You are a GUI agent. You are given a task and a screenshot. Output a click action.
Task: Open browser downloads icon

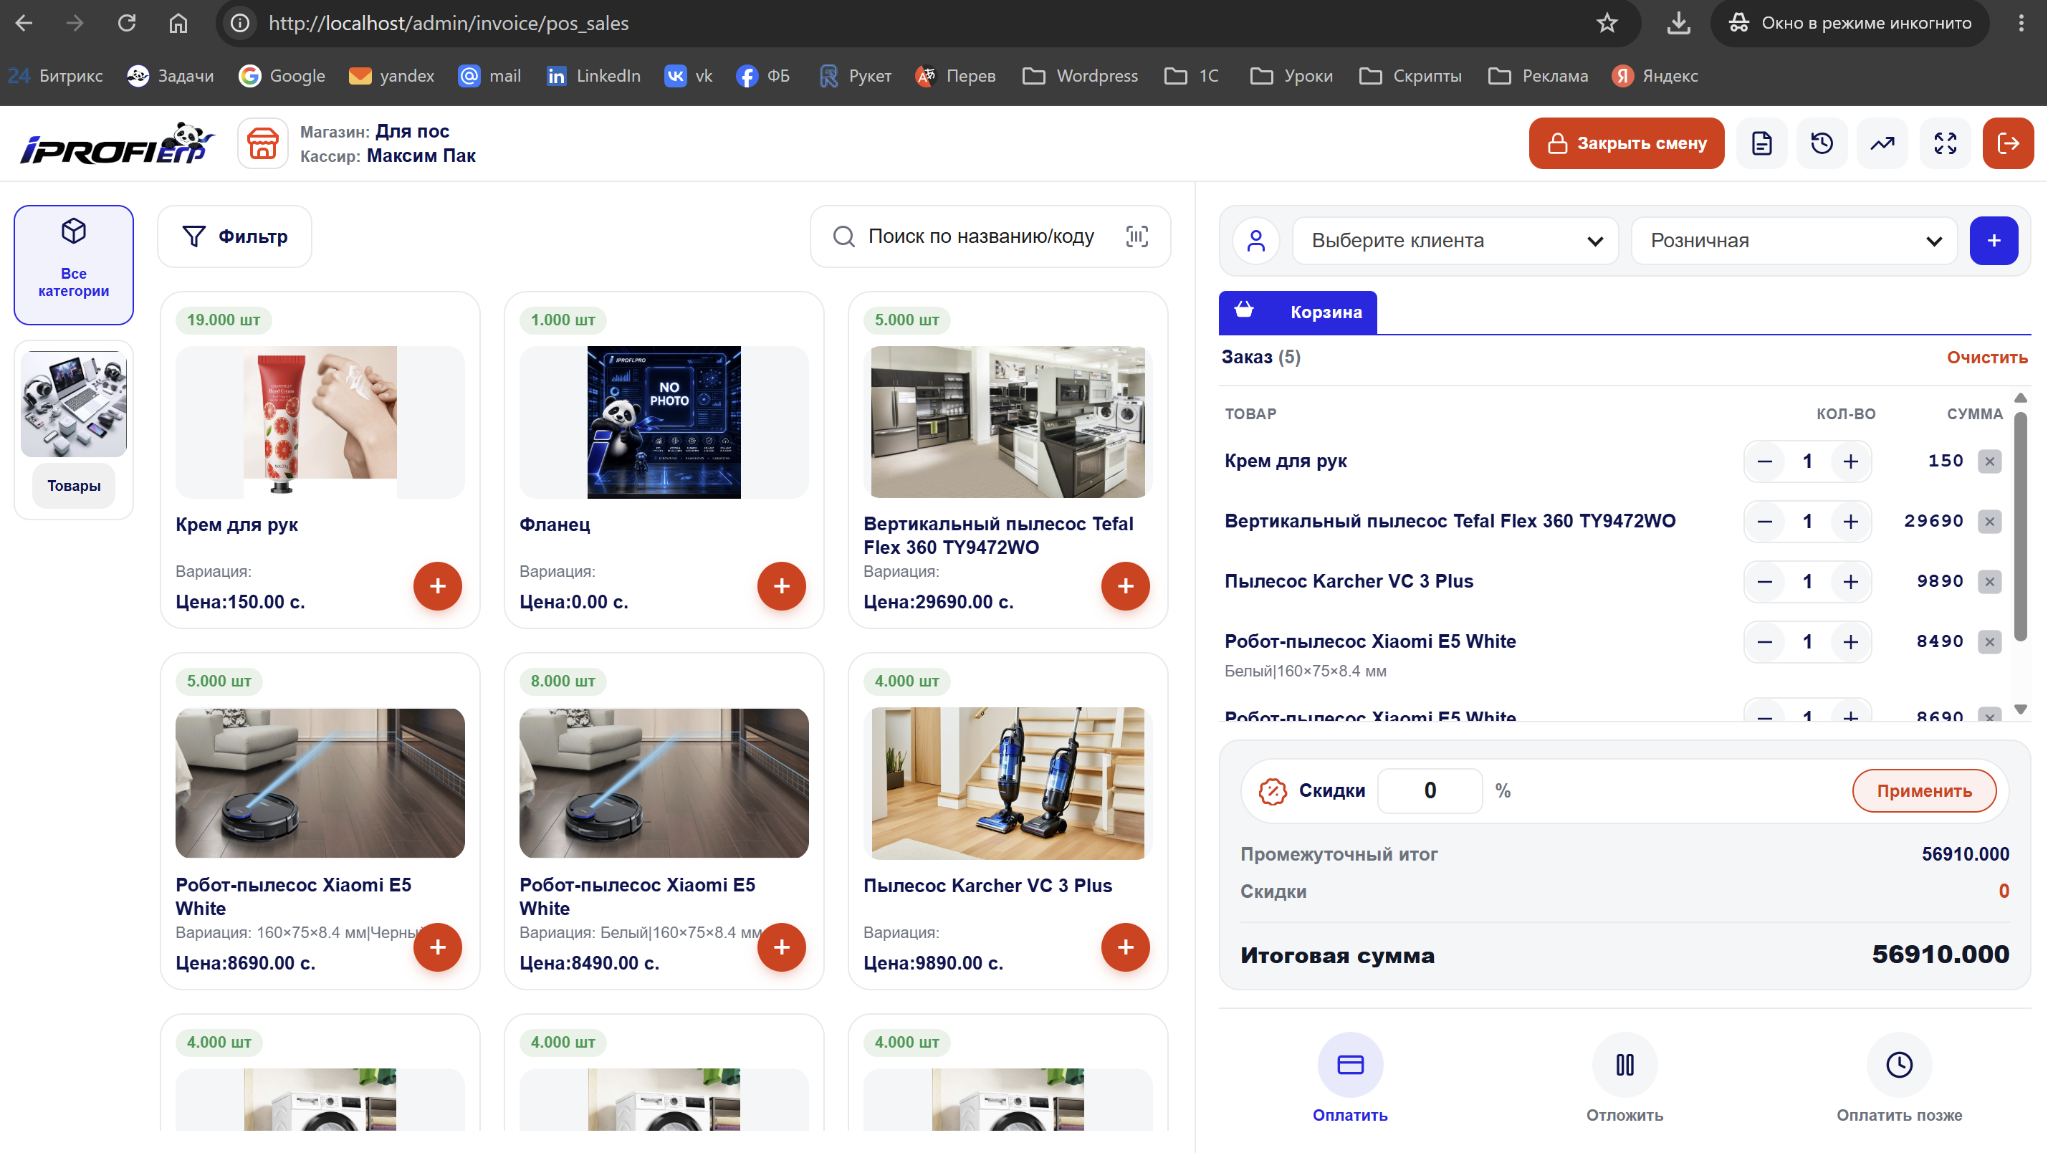click(1679, 23)
